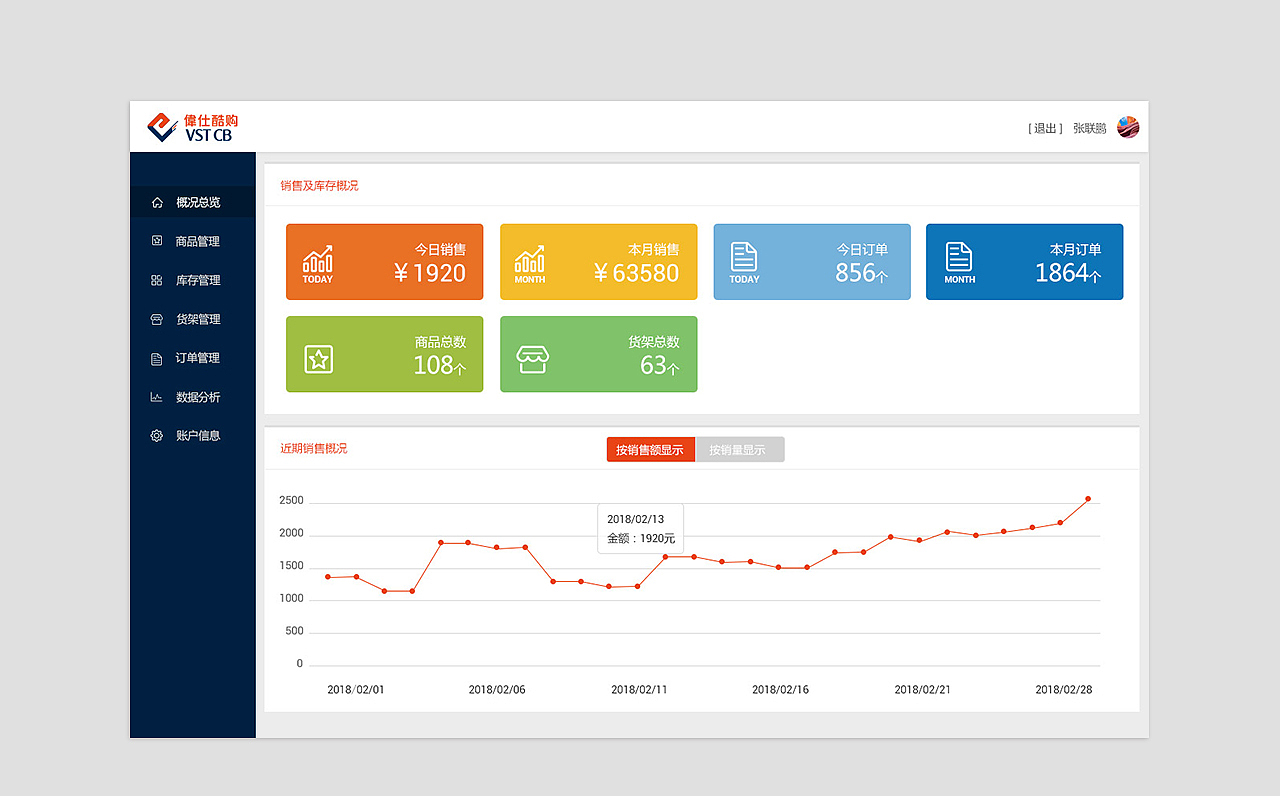Click the store icon on 货架总数 card

[x=532, y=360]
